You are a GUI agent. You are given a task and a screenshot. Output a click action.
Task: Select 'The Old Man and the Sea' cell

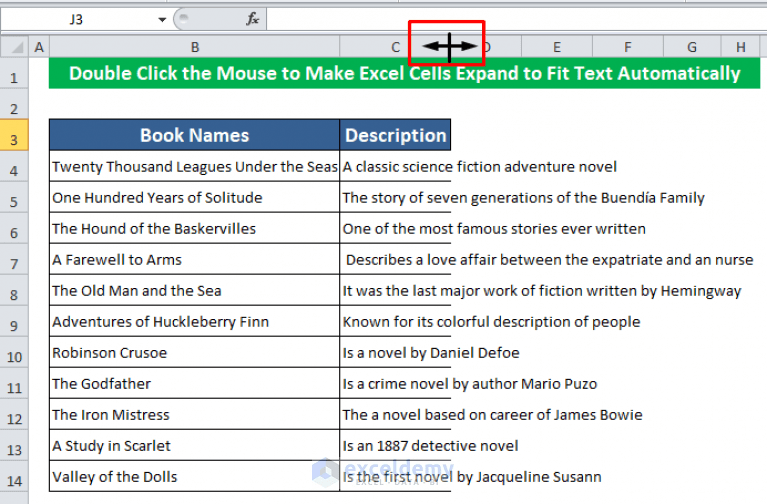pos(195,290)
